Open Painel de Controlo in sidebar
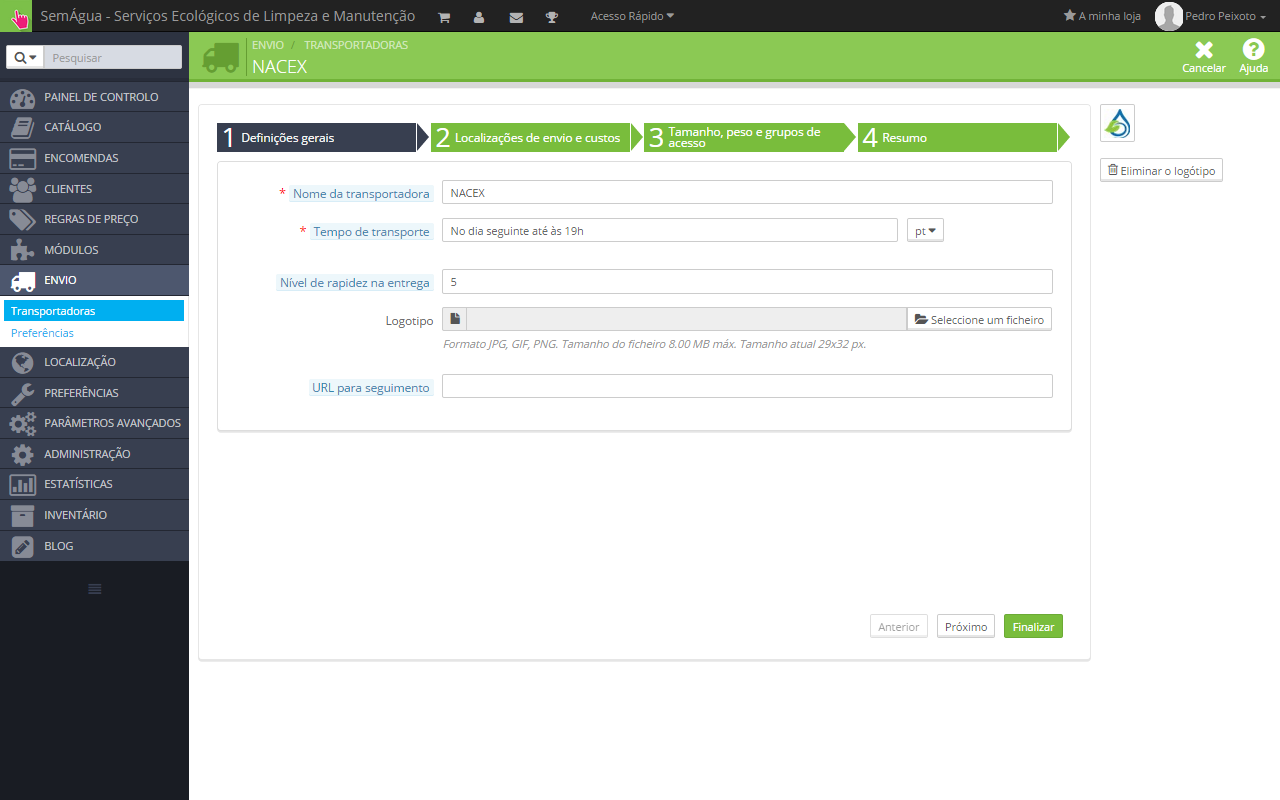 [95, 97]
